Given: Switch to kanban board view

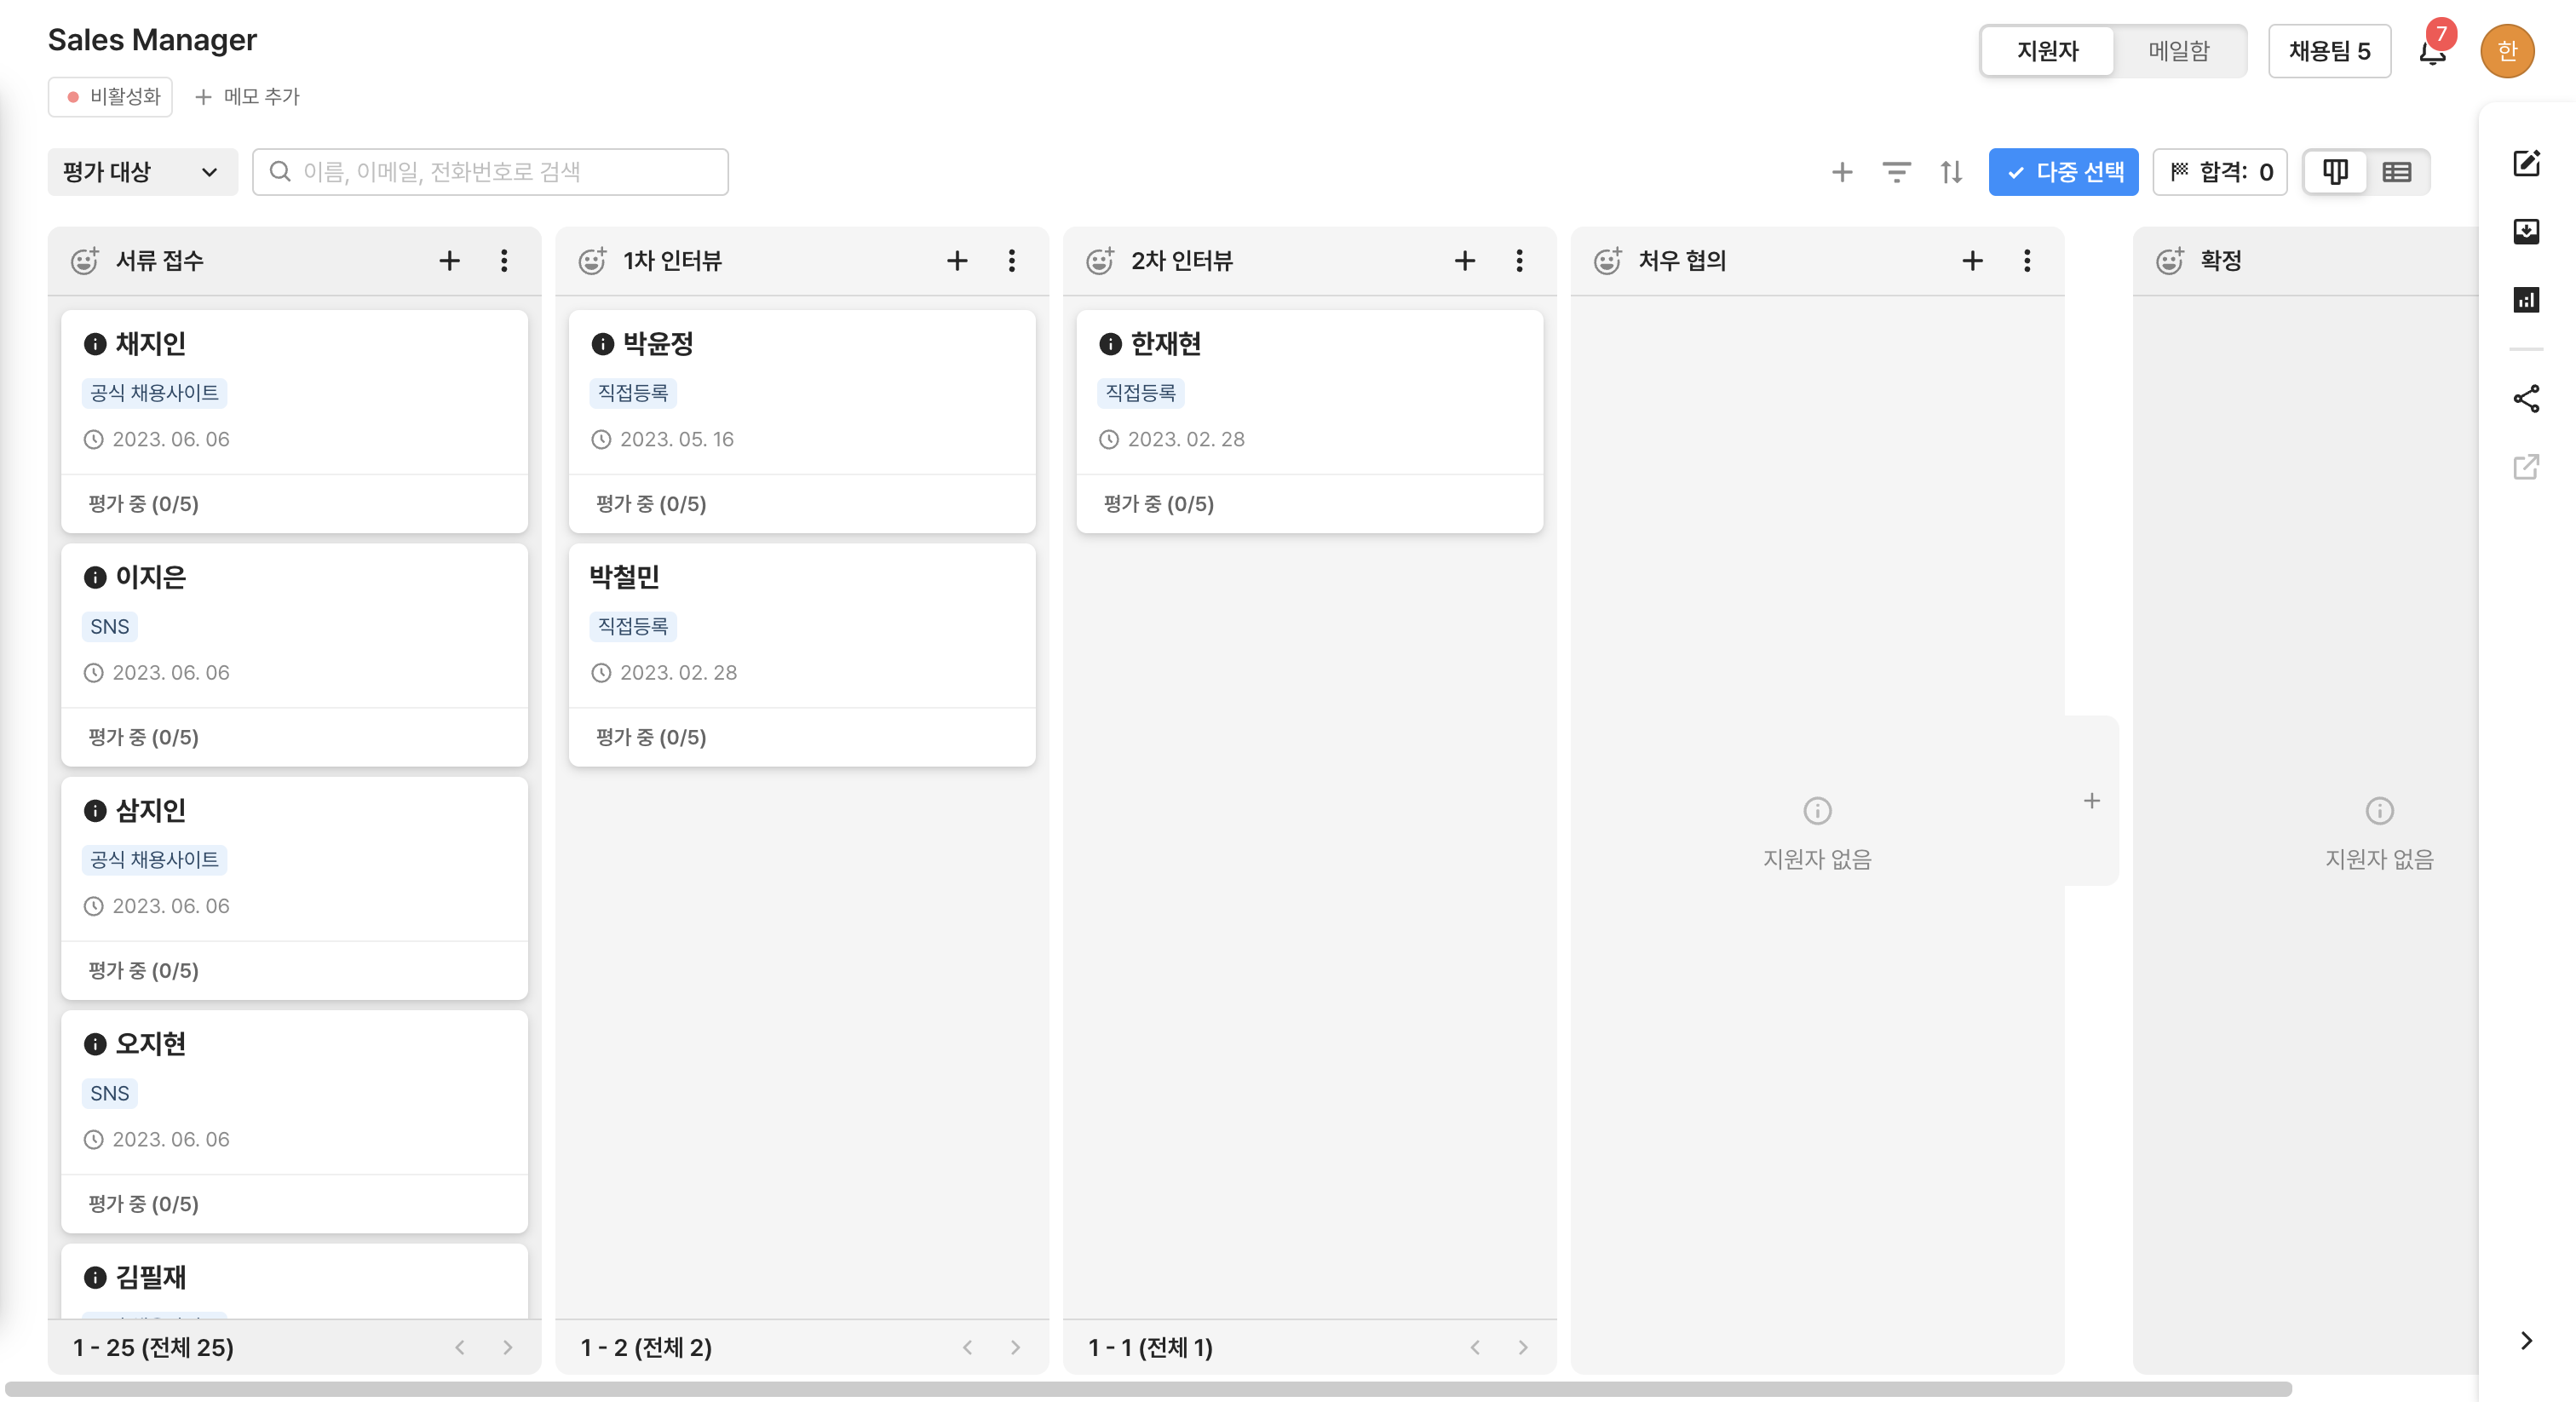Looking at the screenshot, I should (2335, 172).
